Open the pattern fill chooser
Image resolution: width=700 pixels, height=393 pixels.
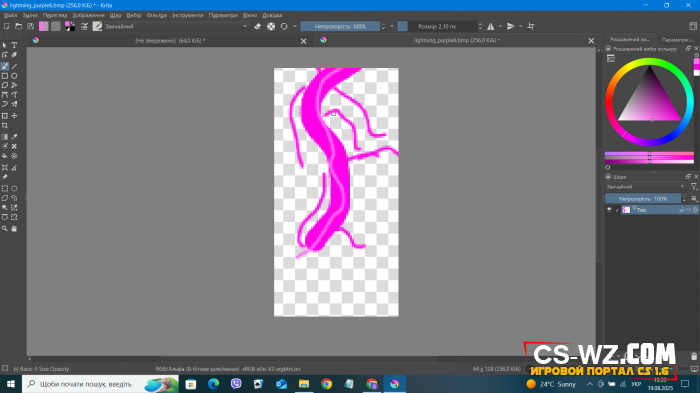click(55, 26)
